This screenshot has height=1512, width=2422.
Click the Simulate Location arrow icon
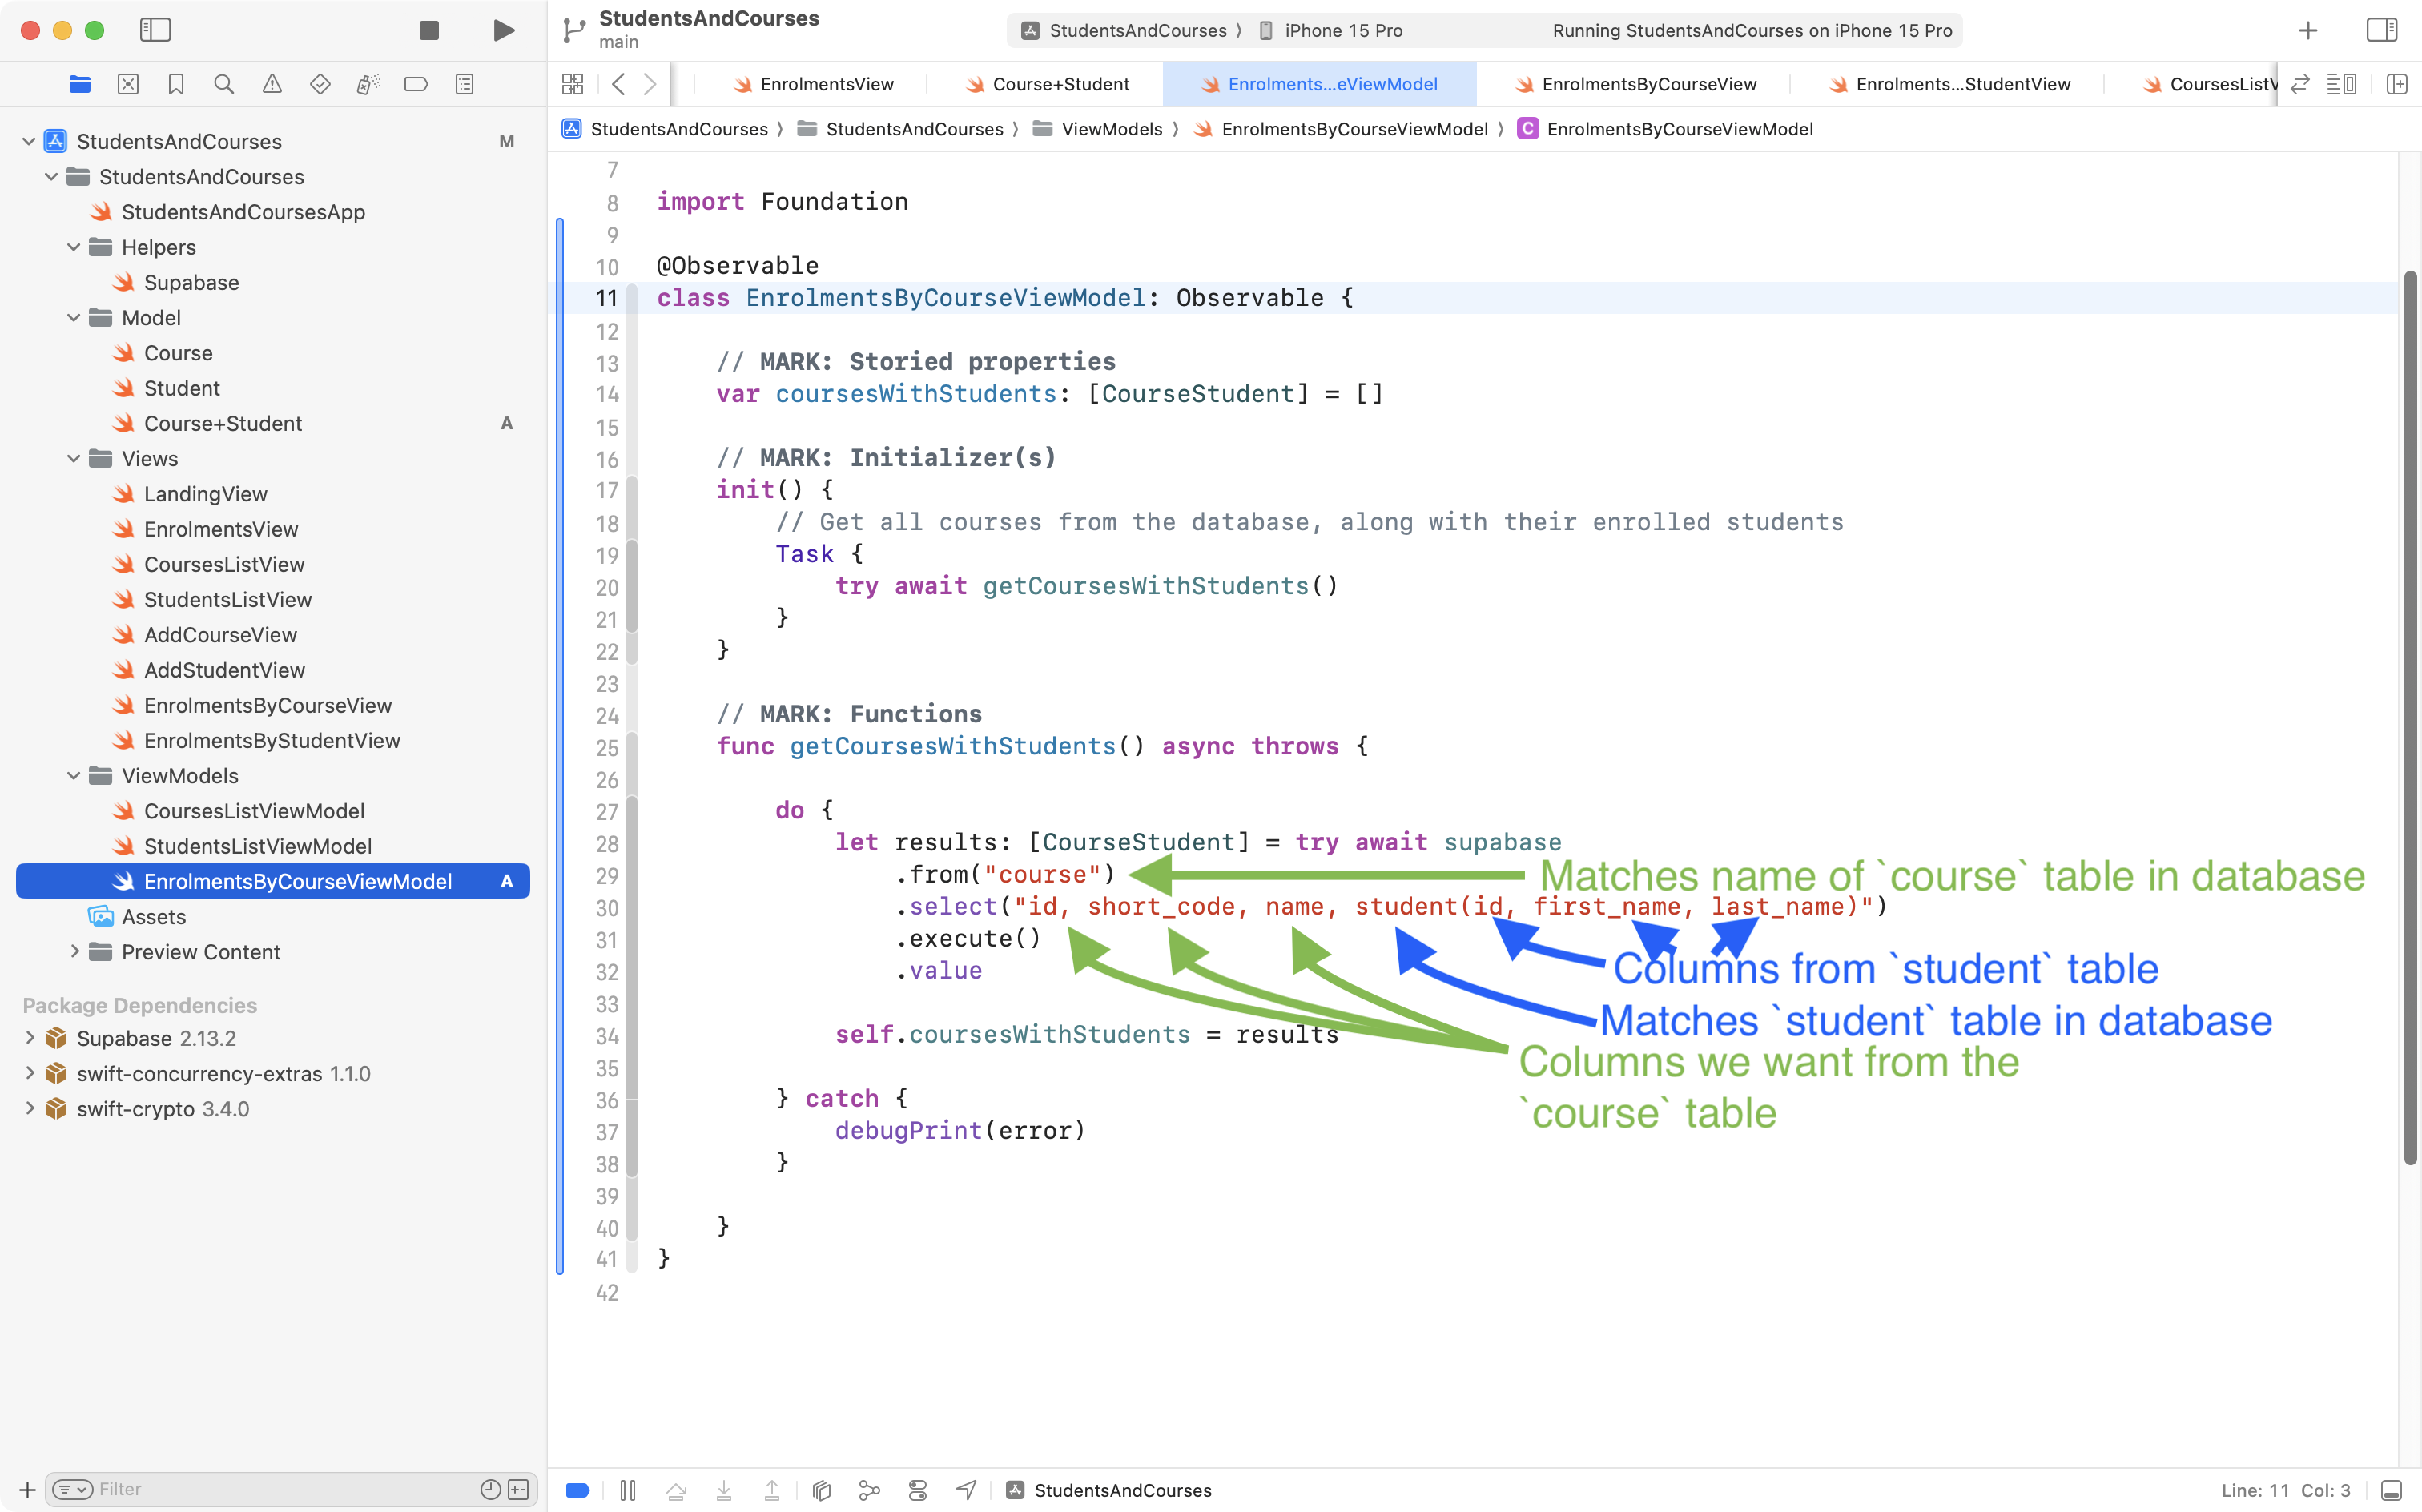click(x=966, y=1490)
